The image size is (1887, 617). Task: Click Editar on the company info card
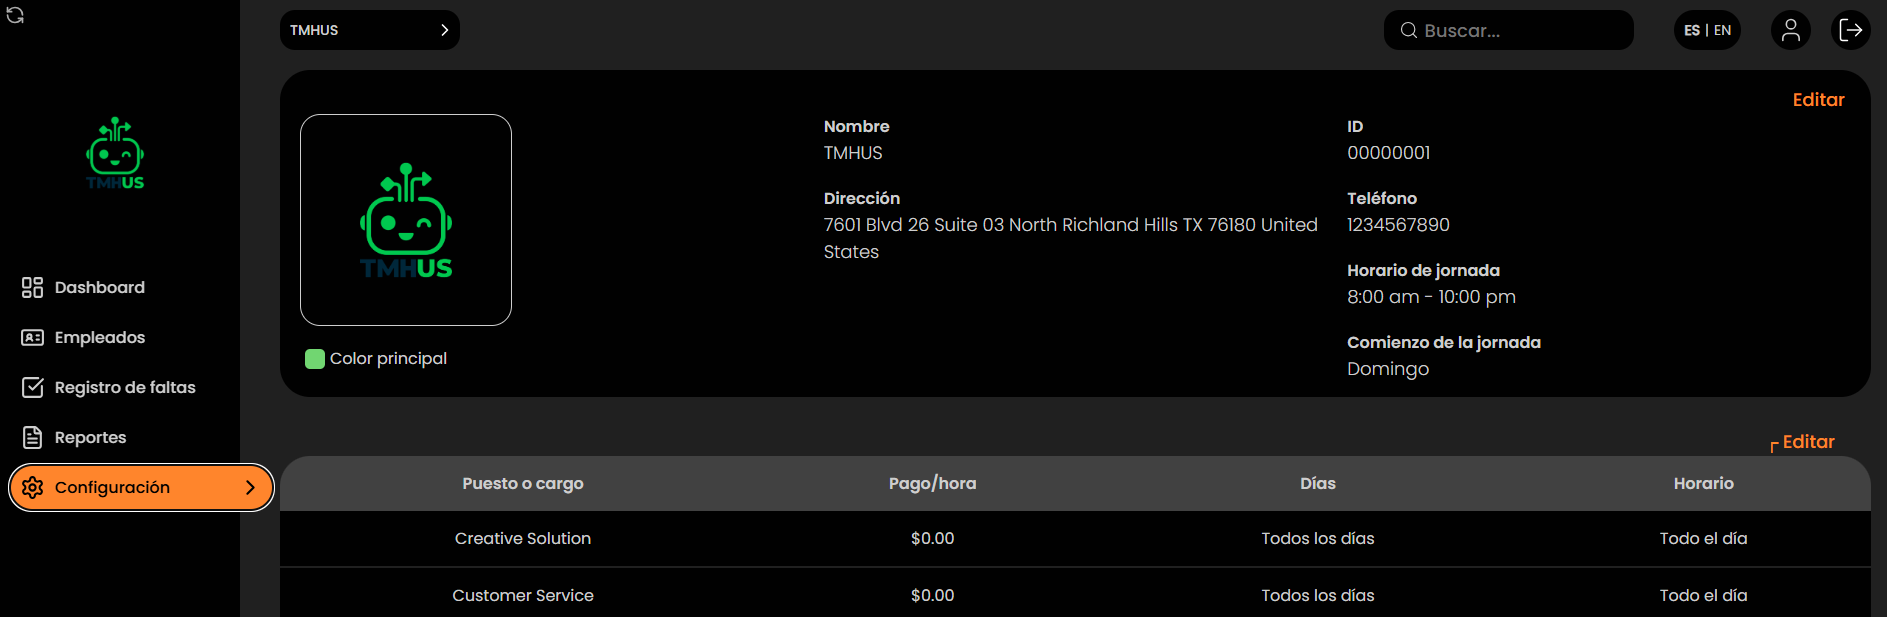(1818, 100)
